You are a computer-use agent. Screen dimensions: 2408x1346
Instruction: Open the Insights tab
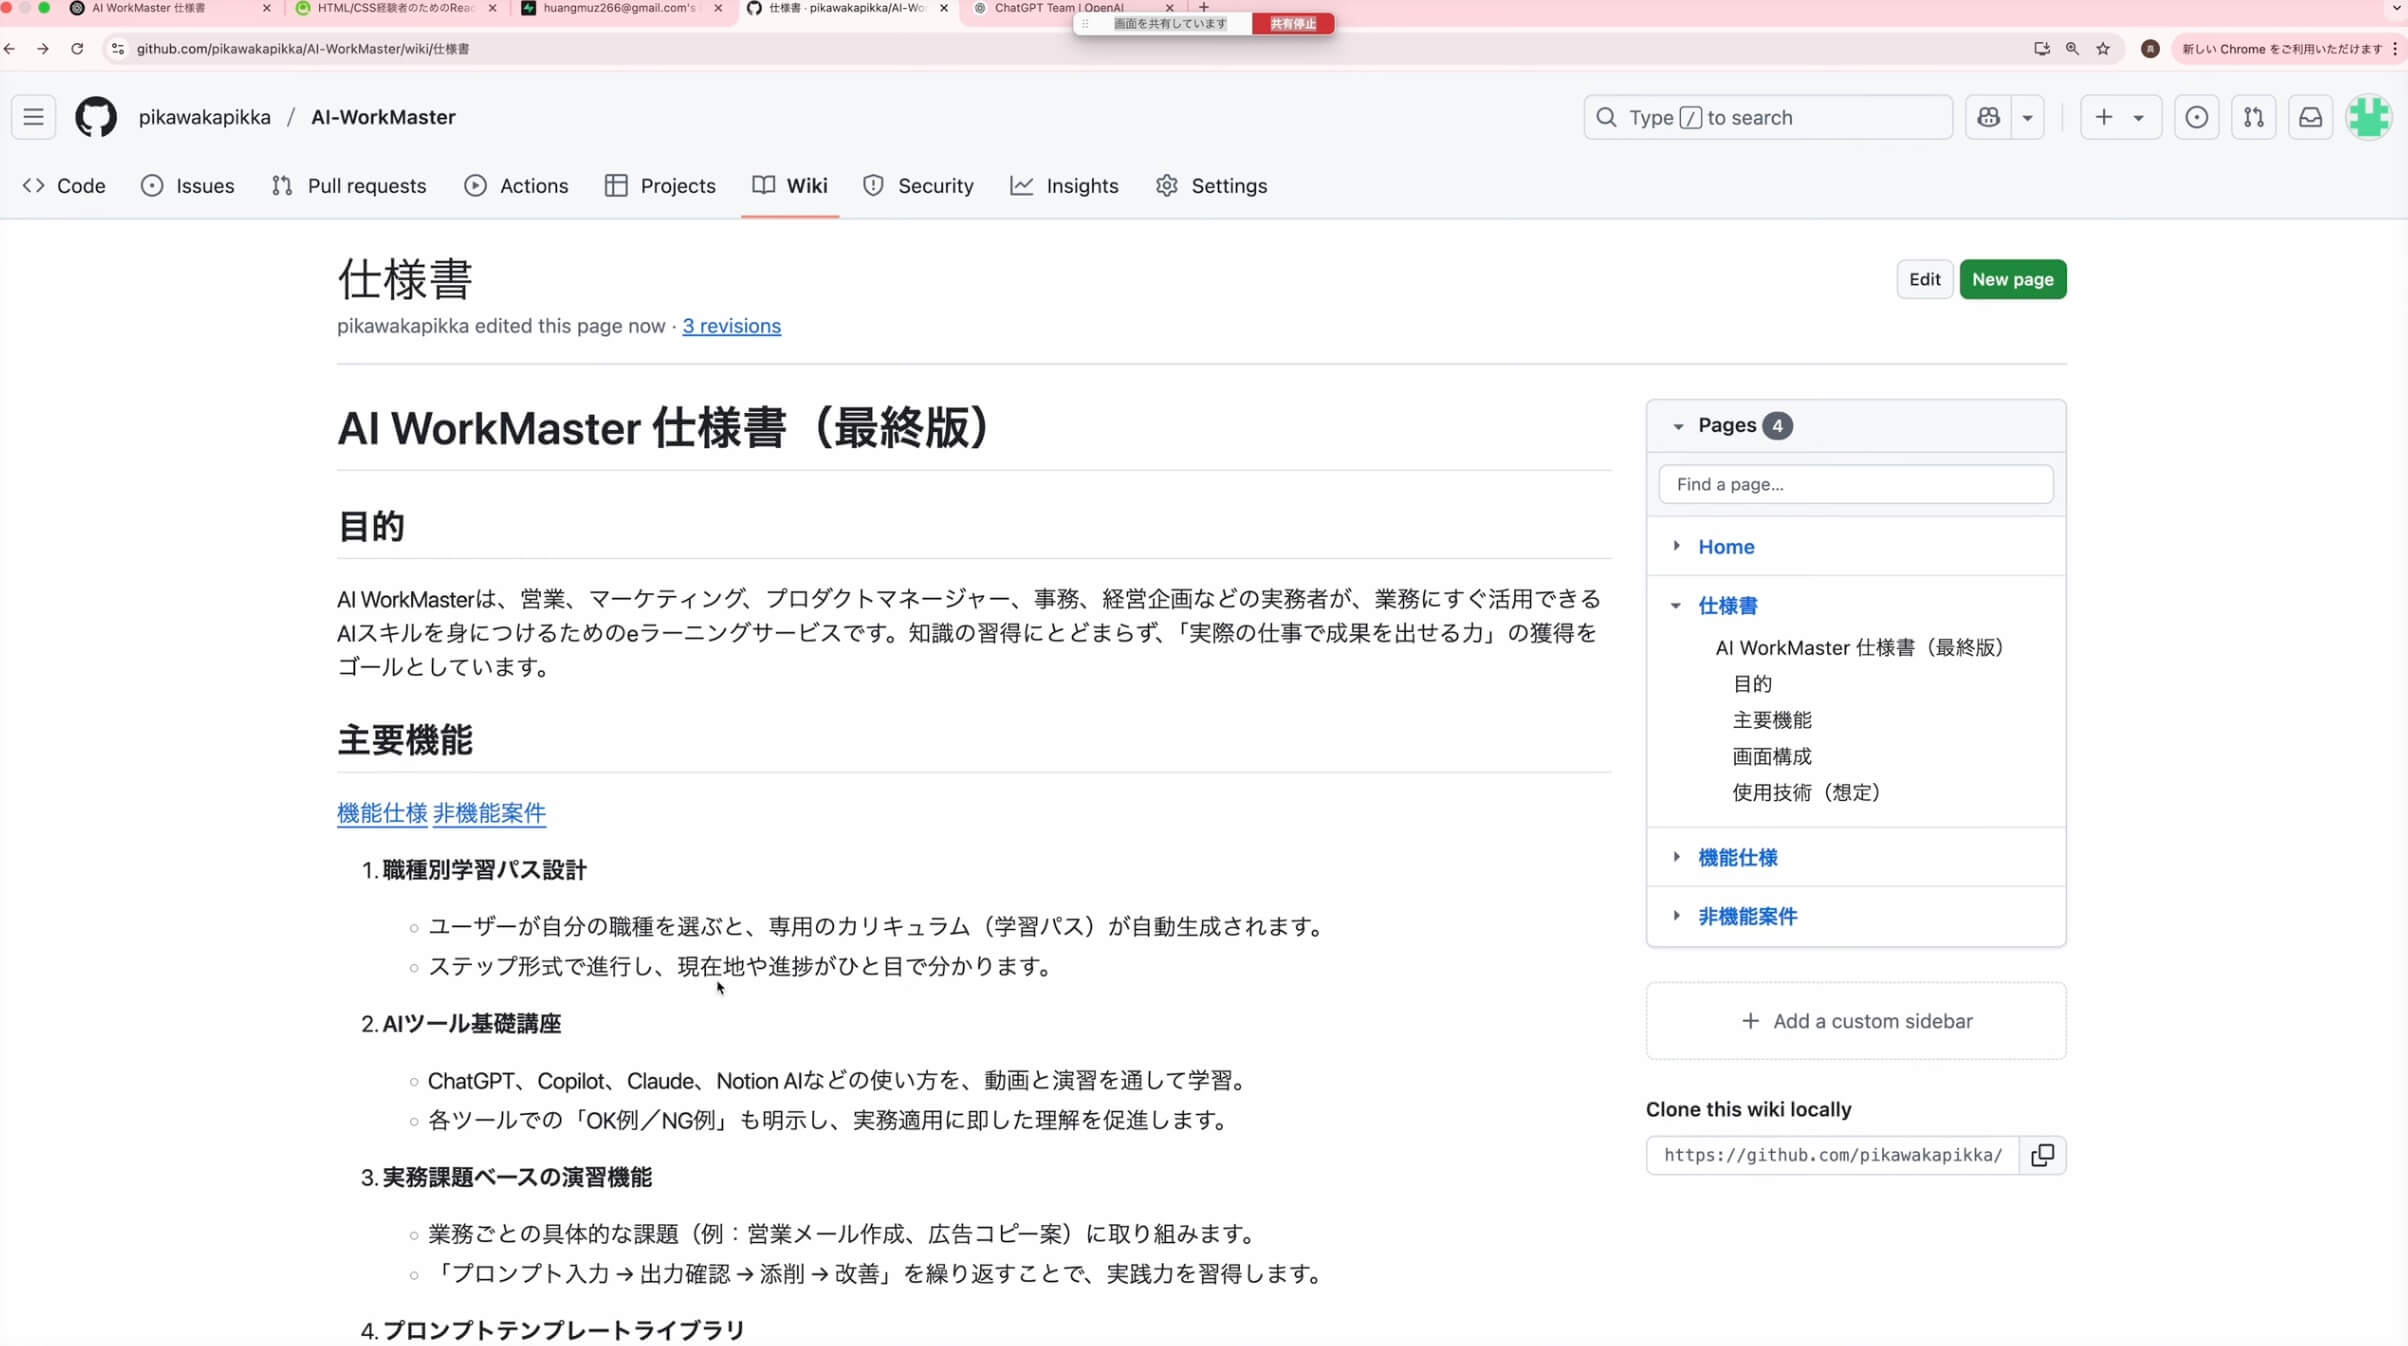pos(1064,186)
